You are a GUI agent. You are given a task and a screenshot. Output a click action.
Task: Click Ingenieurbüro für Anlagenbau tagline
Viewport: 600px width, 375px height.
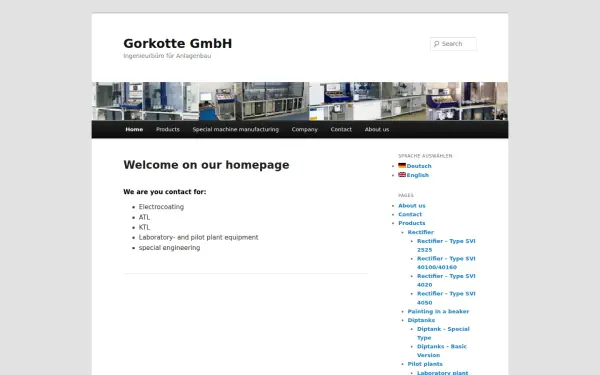[x=167, y=56]
